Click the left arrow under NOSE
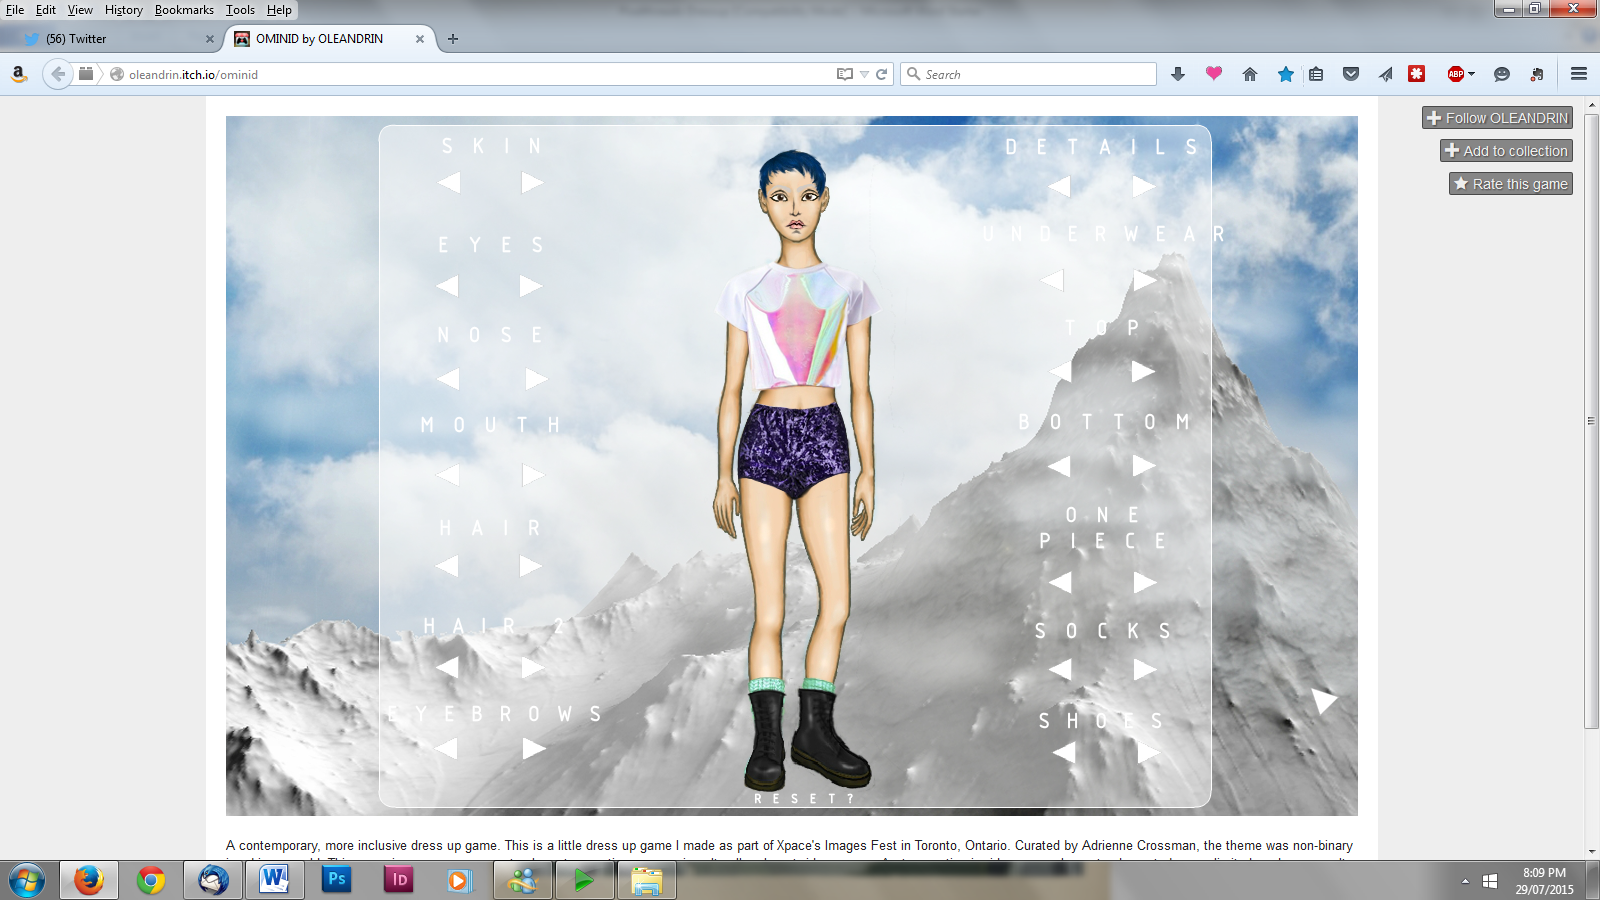 pos(448,379)
